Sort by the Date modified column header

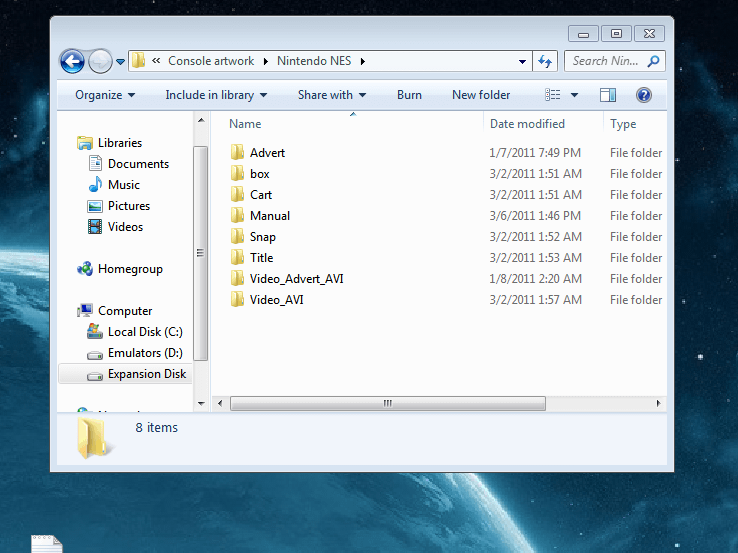[x=527, y=124]
